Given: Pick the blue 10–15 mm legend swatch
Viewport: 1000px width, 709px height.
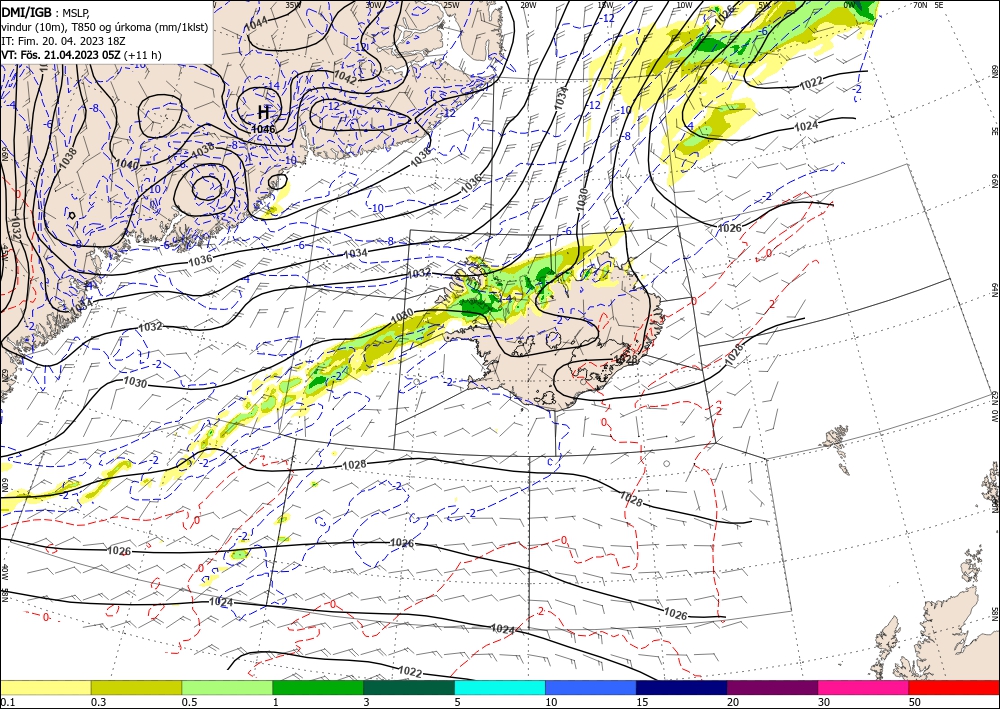Looking at the screenshot, I should click(591, 687).
